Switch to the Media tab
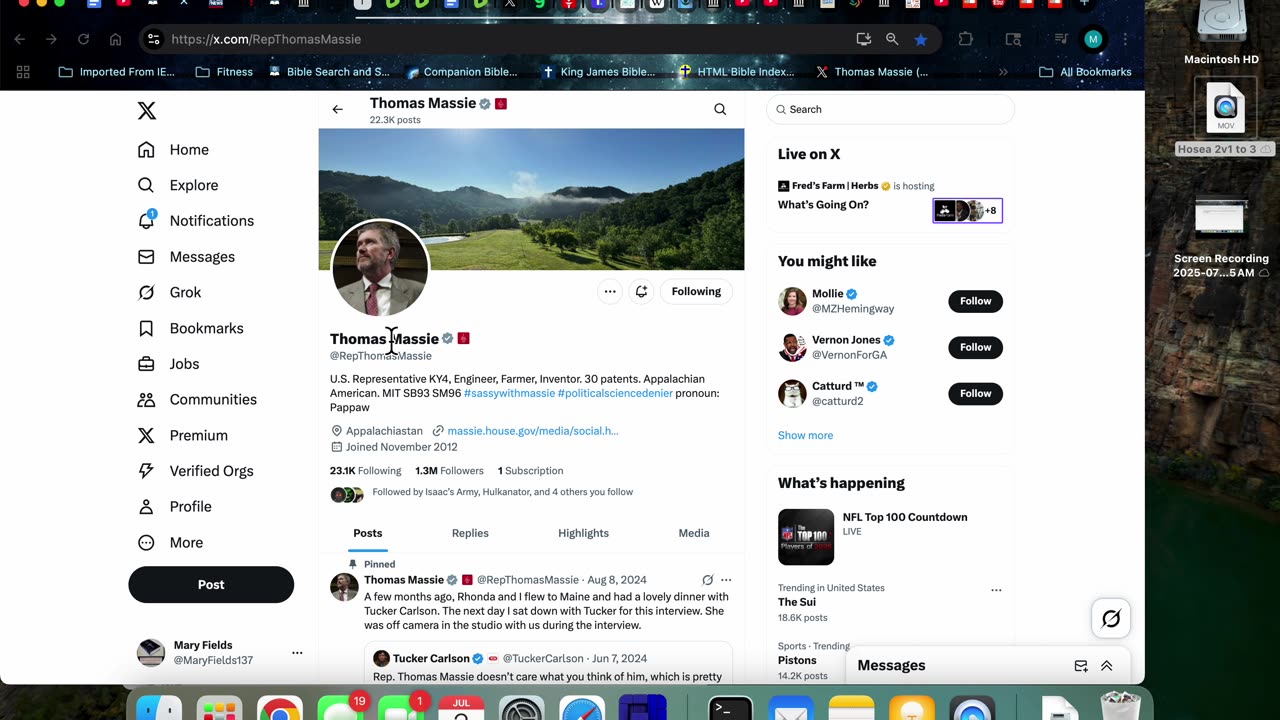The image size is (1280, 720). pyautogui.click(x=694, y=534)
